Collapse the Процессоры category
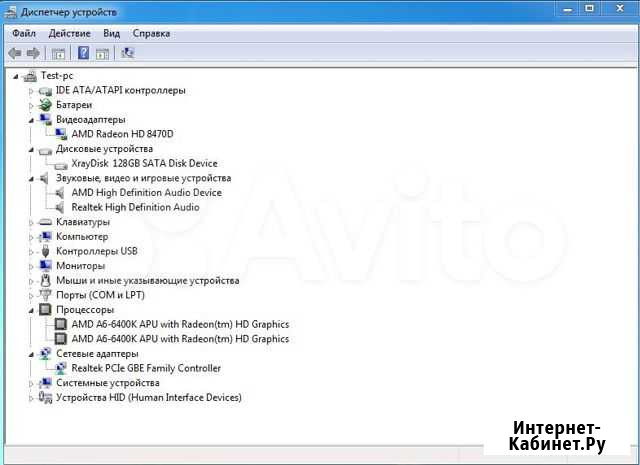640x465 pixels. [x=31, y=310]
